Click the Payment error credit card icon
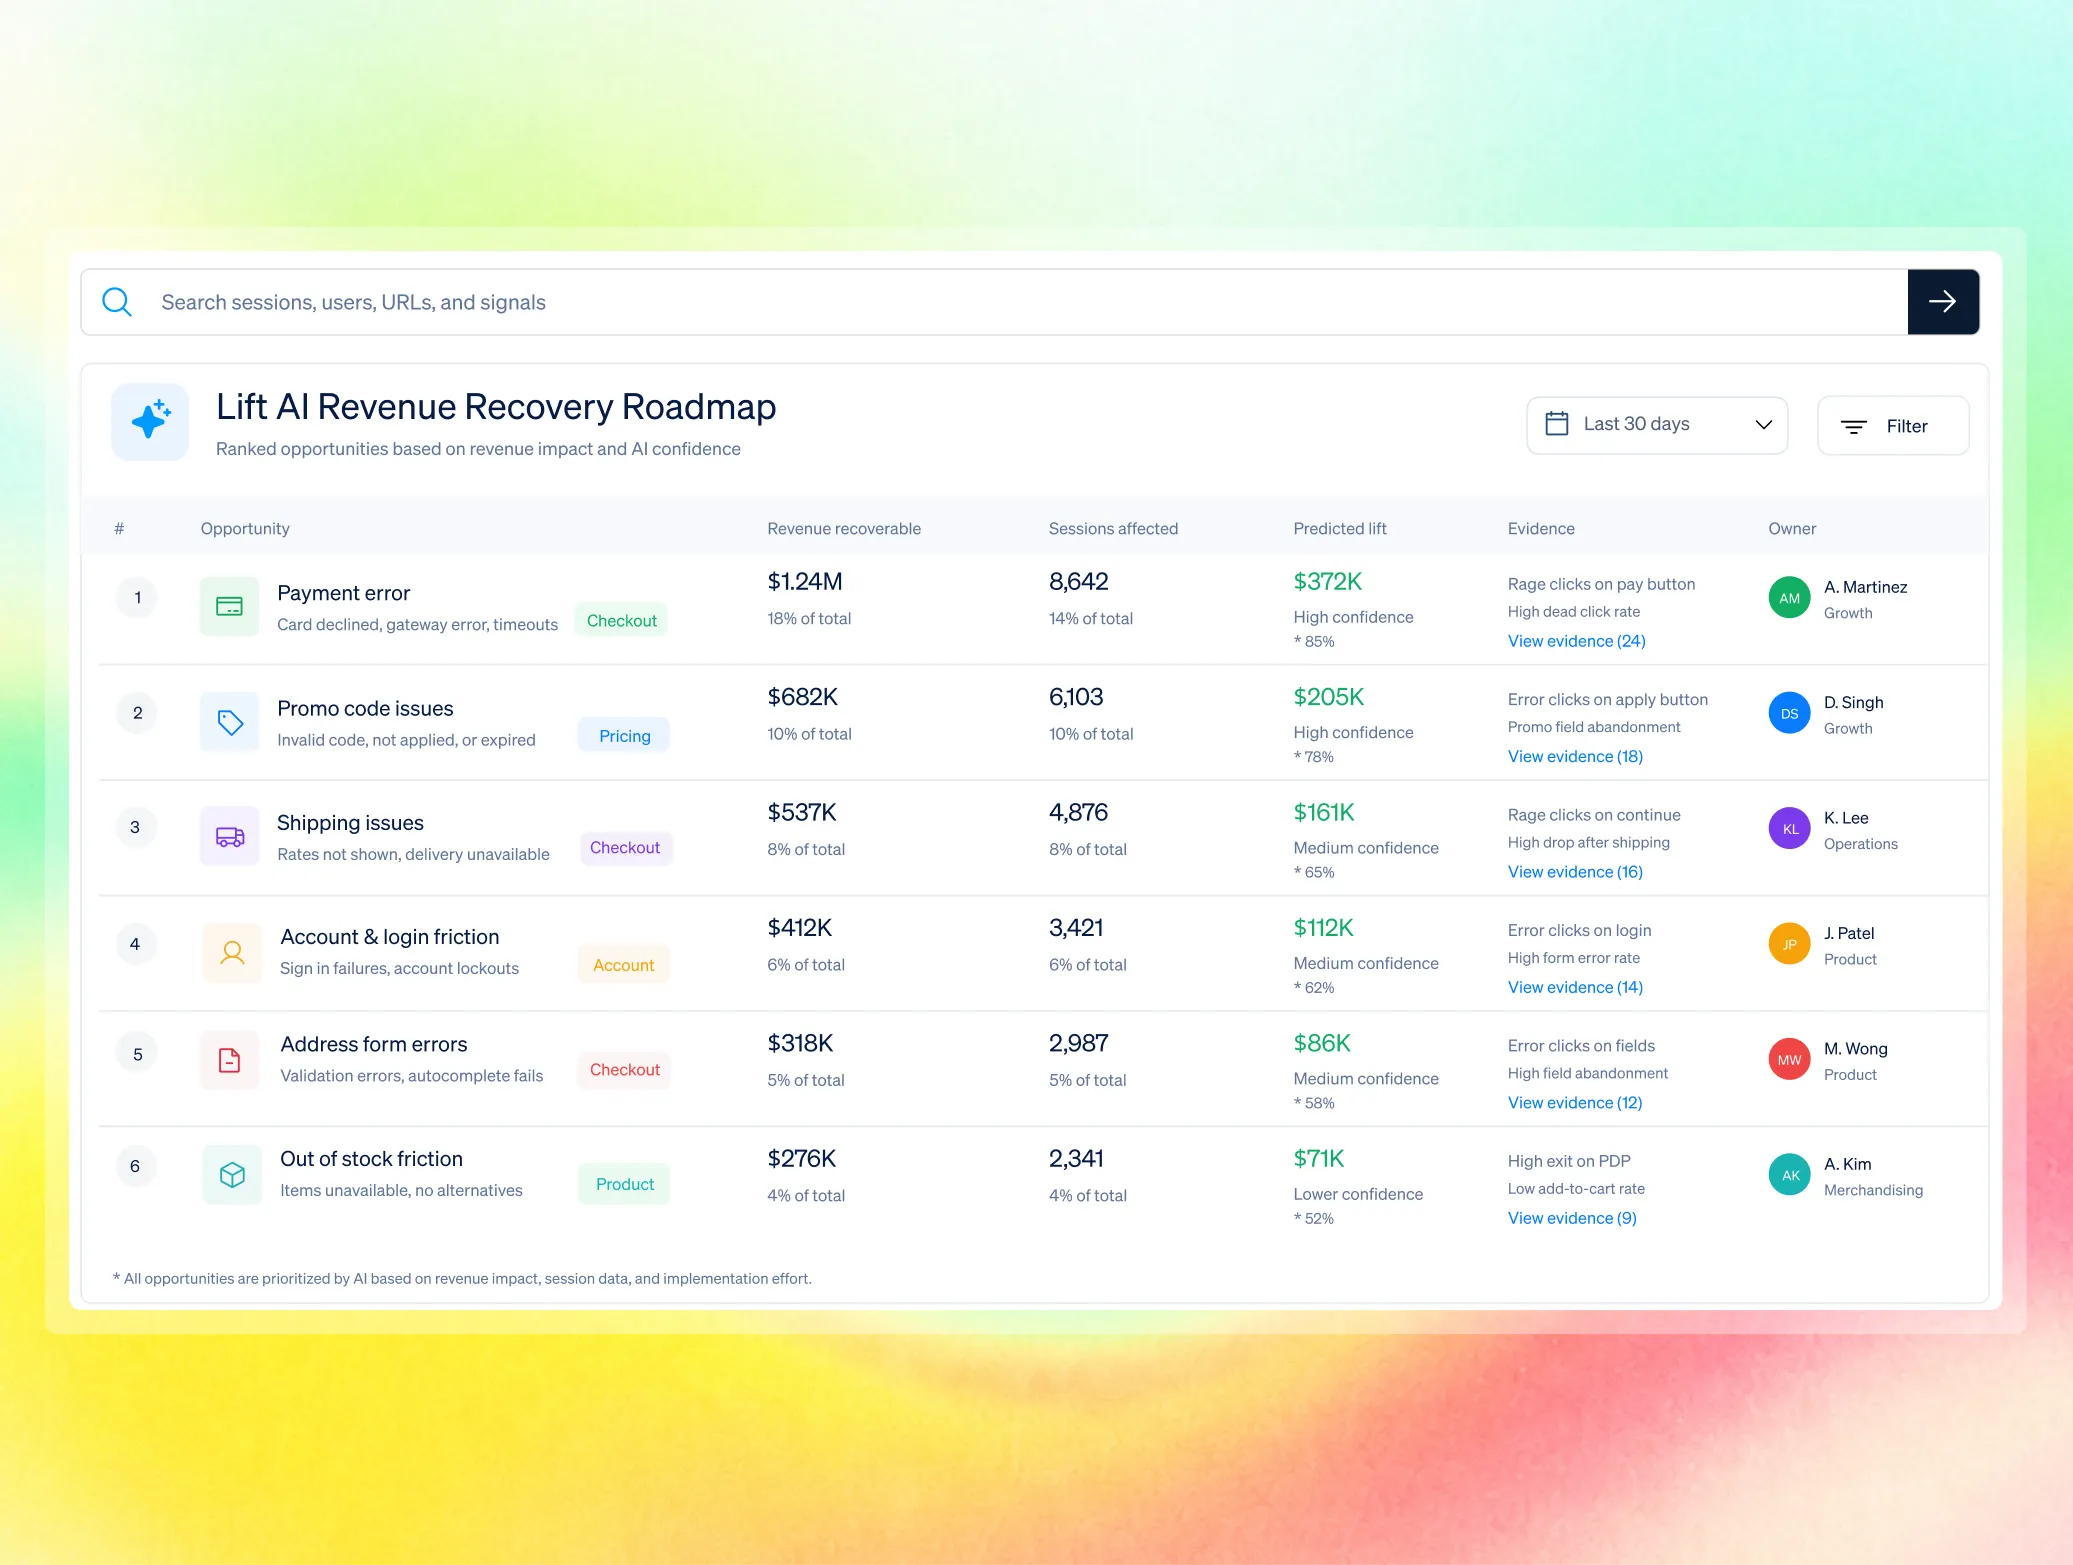 [x=230, y=606]
